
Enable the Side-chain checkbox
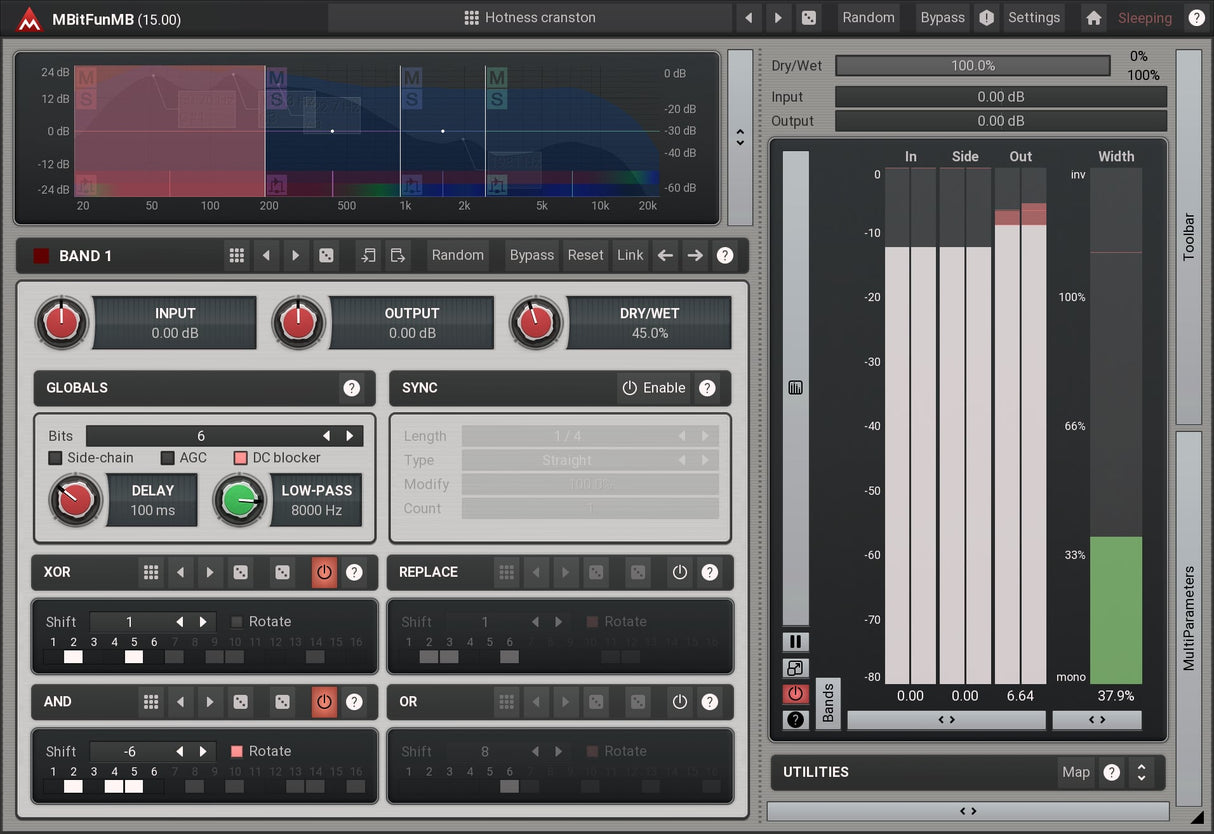(56, 458)
